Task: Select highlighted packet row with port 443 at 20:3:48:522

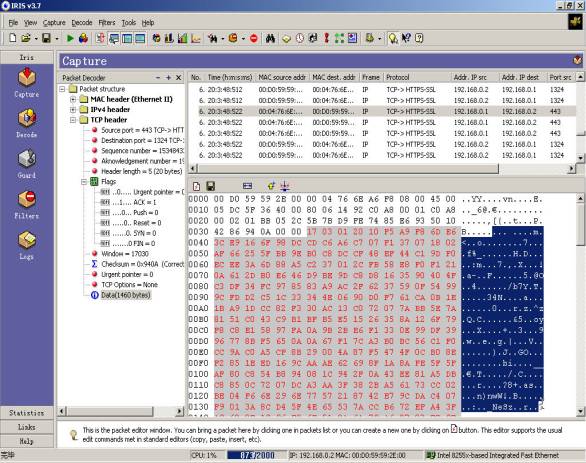Action: click(382, 111)
